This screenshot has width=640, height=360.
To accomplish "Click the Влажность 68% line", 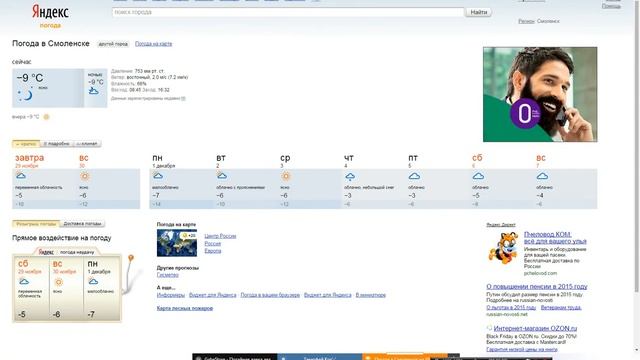I will [129, 84].
